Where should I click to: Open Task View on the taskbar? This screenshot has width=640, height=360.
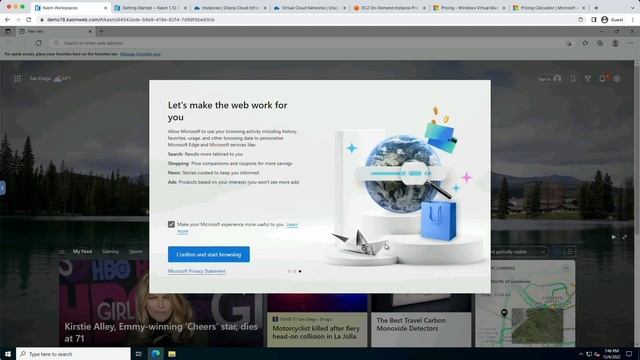coord(138,354)
